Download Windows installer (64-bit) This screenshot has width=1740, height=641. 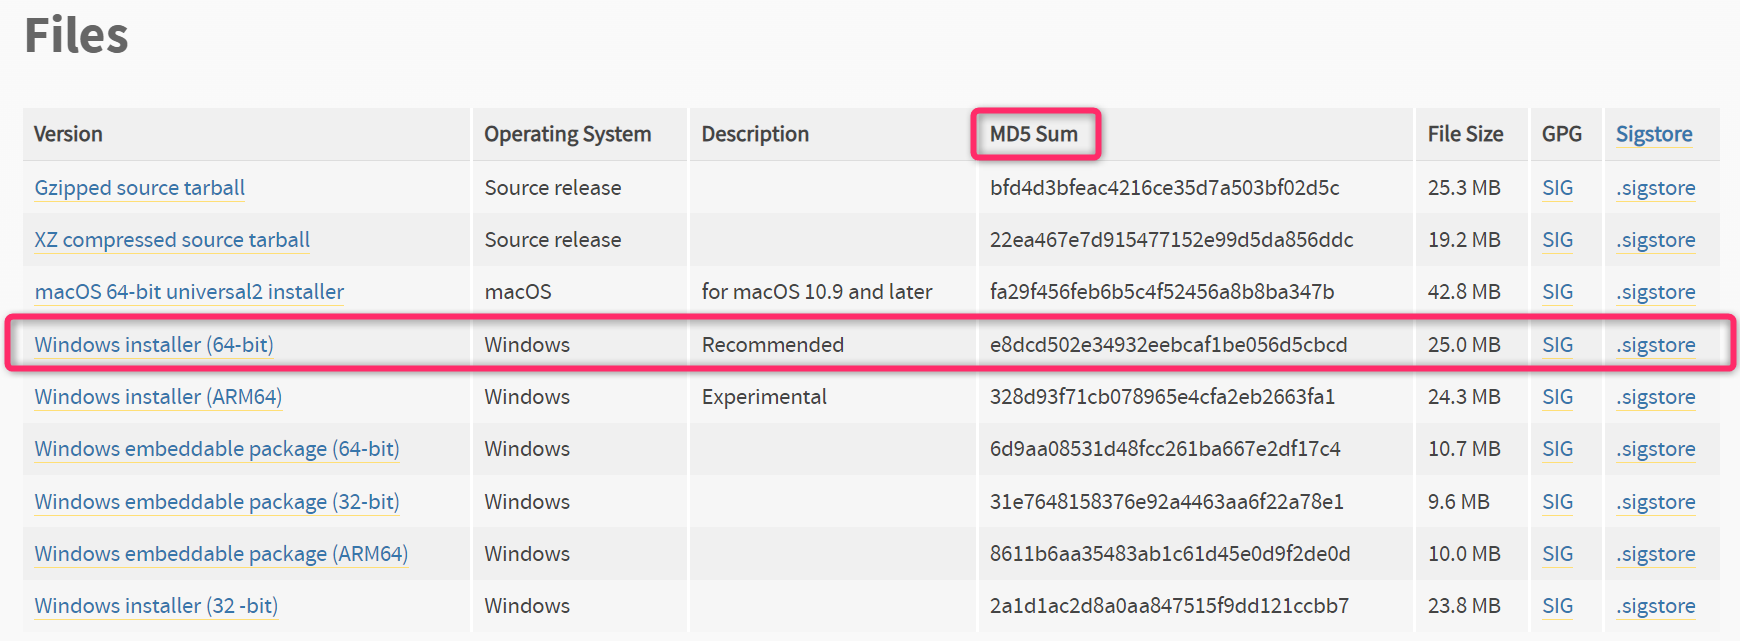[x=153, y=345]
